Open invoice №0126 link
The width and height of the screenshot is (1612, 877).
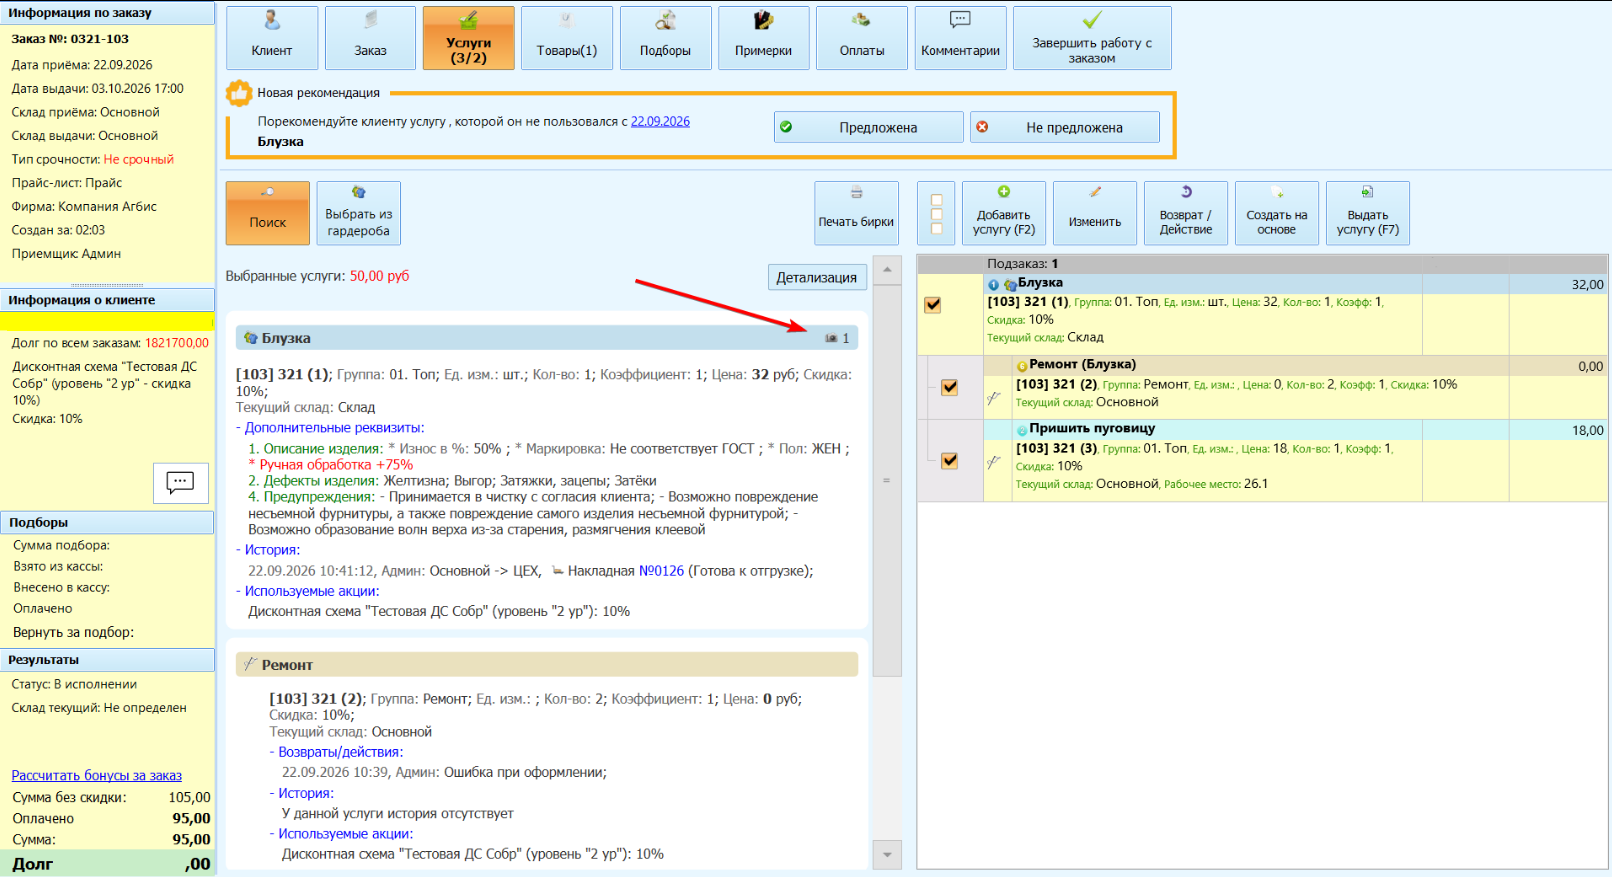pos(661,571)
